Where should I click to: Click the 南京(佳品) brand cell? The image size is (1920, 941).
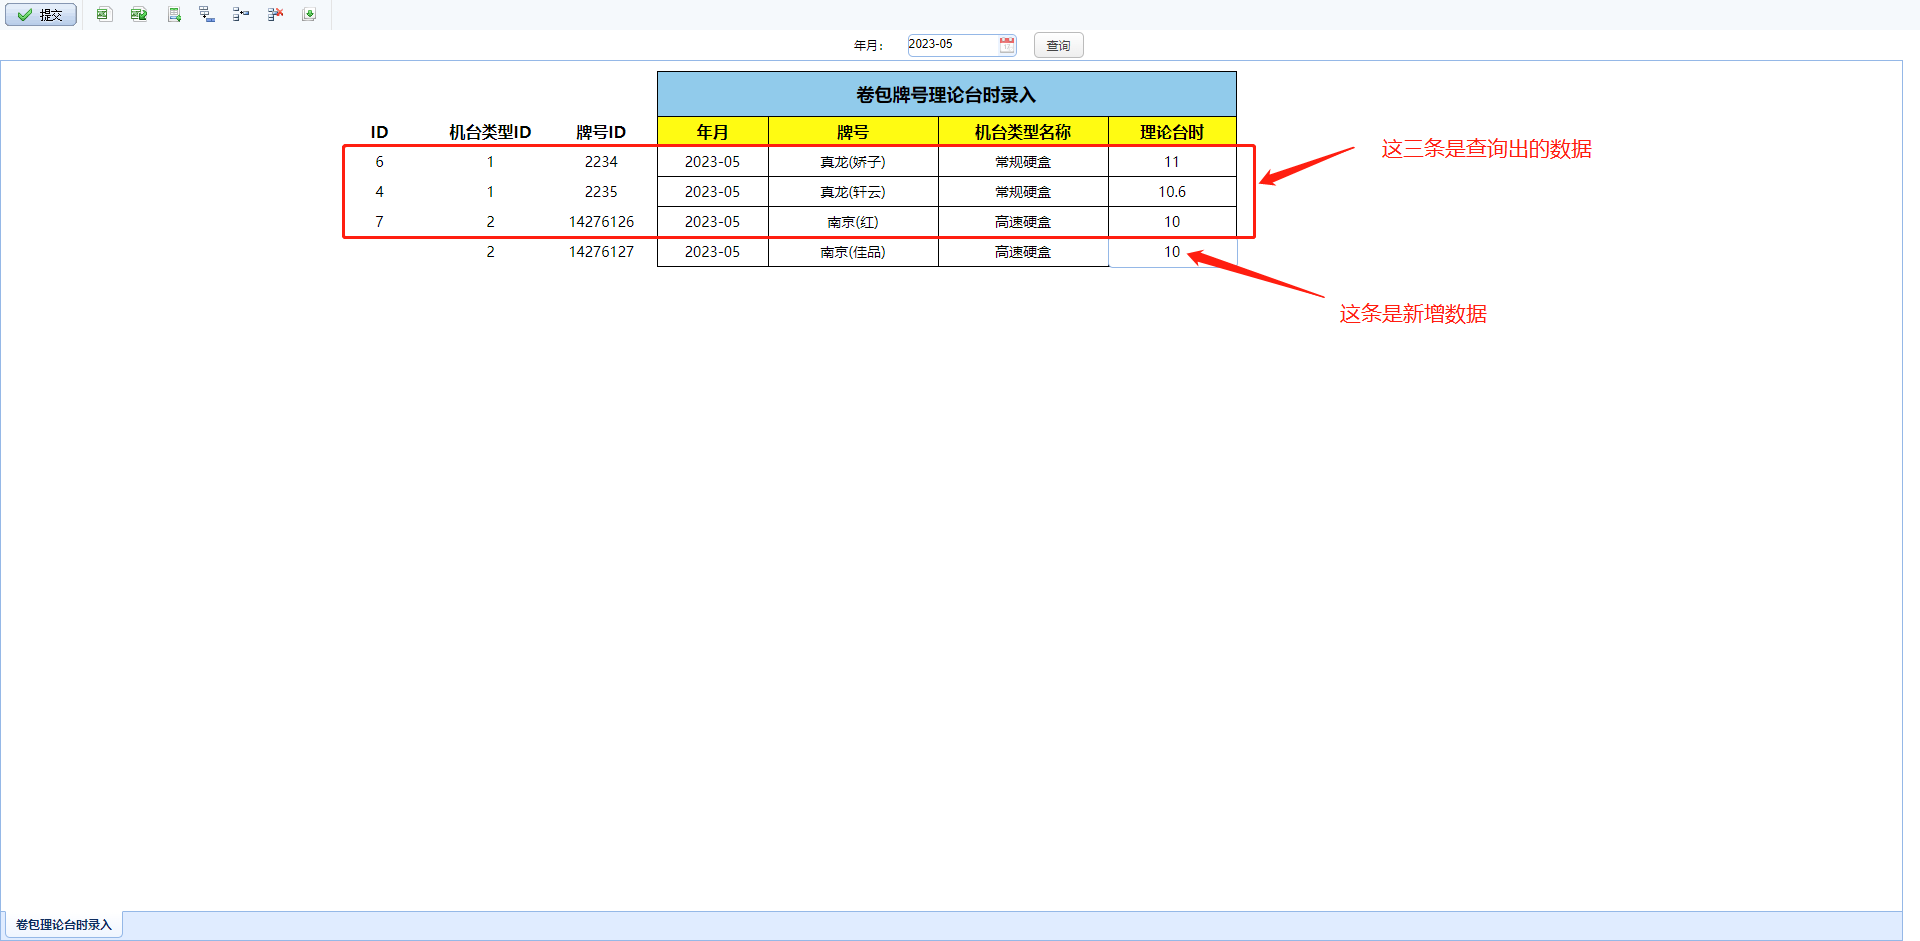pos(853,252)
